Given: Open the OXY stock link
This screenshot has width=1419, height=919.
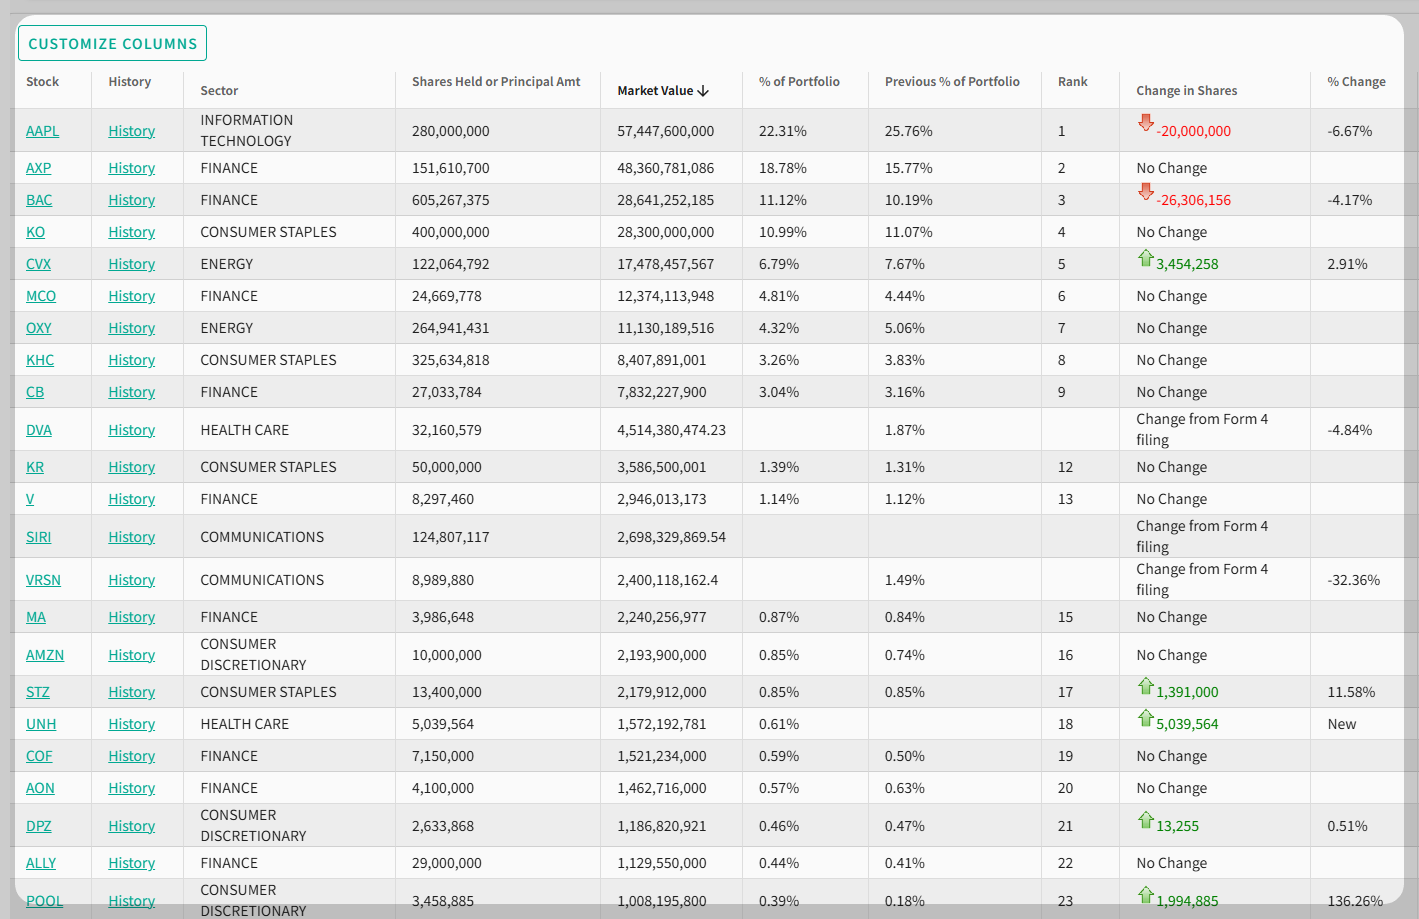Looking at the screenshot, I should [x=39, y=328].
